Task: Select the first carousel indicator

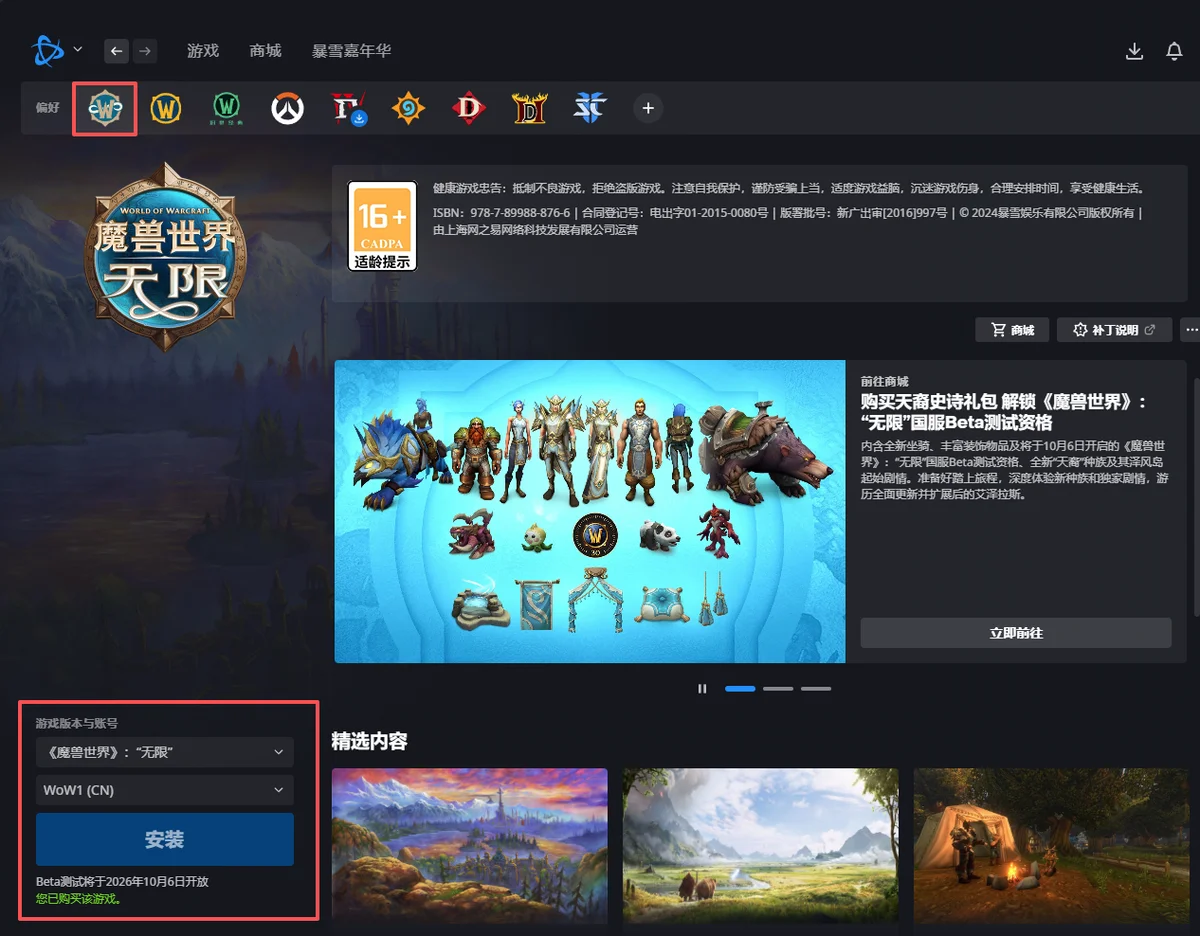Action: [x=740, y=688]
